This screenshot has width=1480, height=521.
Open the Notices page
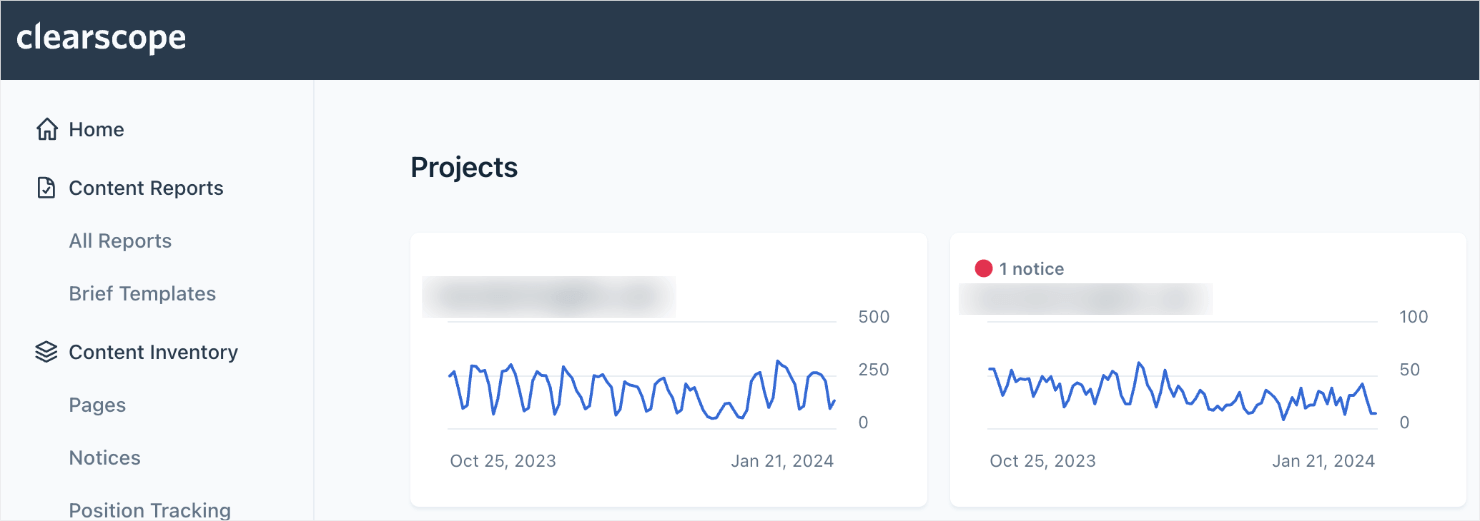pyautogui.click(x=104, y=458)
